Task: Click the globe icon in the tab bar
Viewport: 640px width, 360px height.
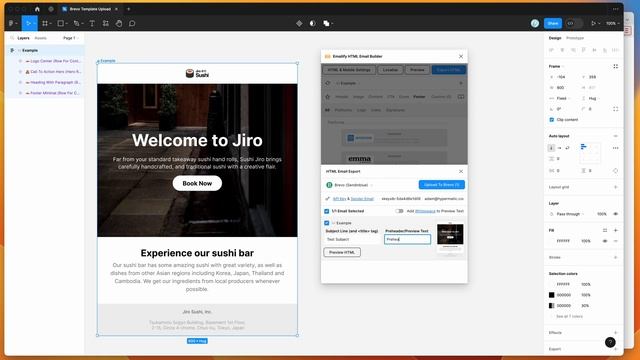Action: 51,9
